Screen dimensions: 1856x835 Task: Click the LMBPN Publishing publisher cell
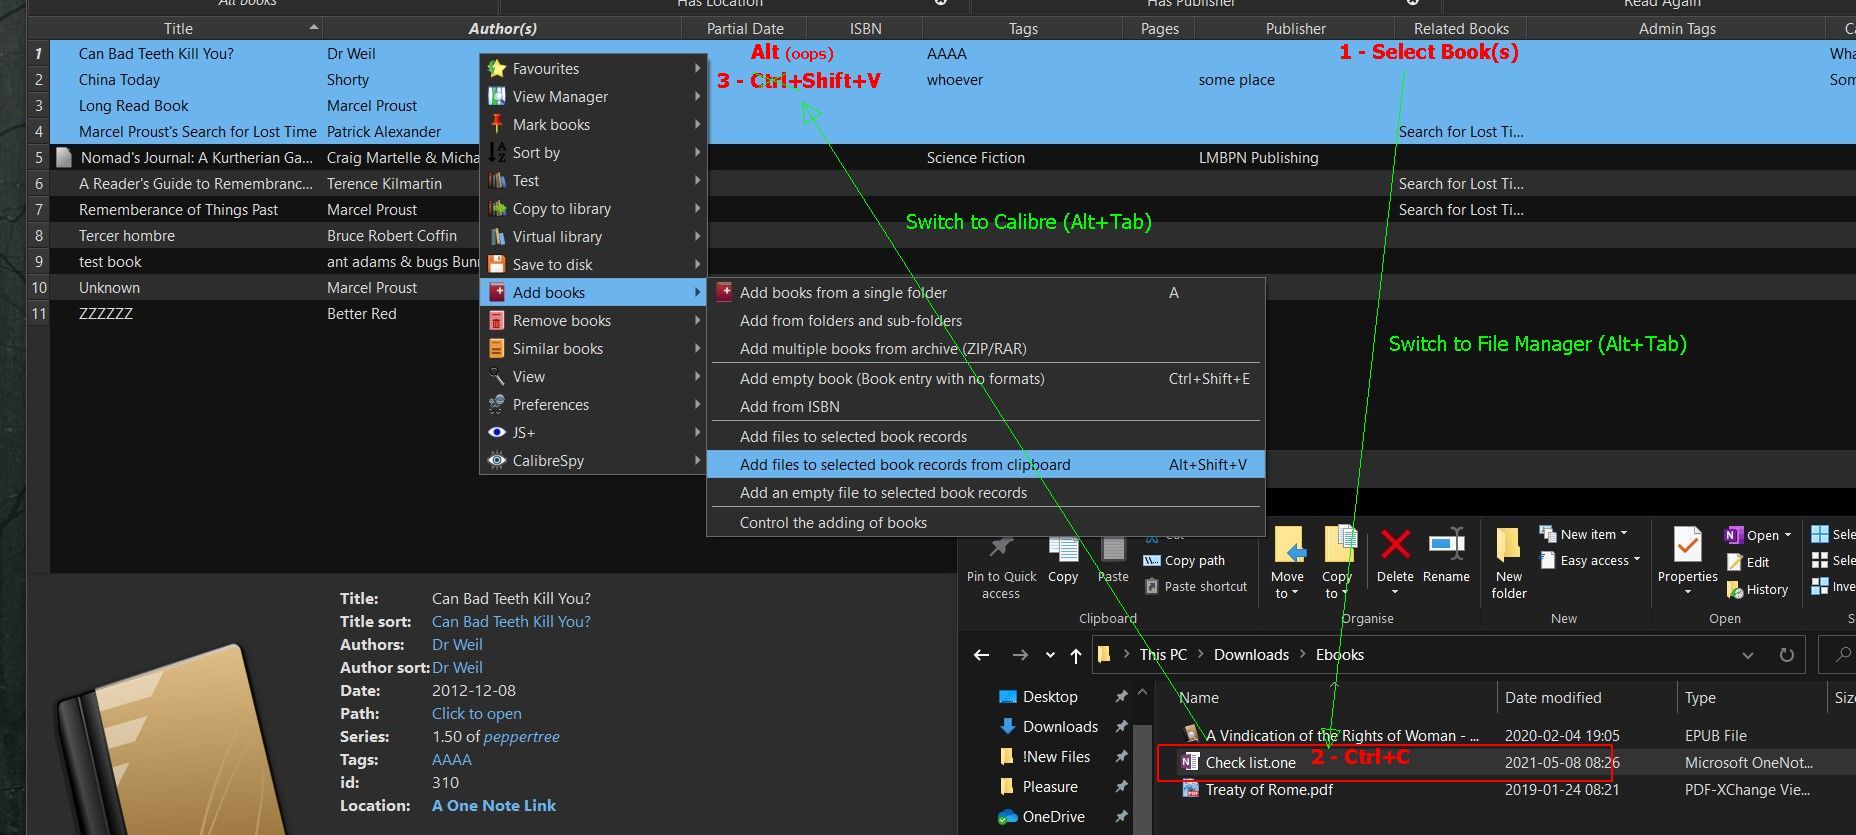pos(1259,157)
